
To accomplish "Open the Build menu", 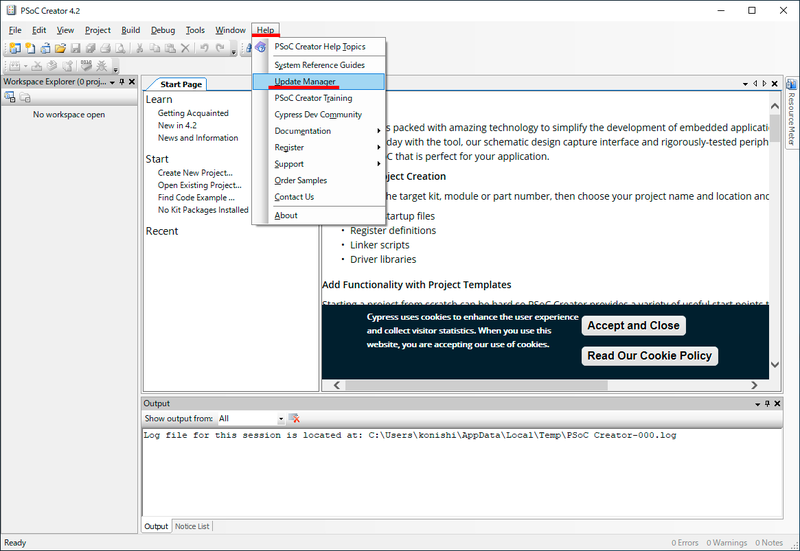I will coord(131,30).
